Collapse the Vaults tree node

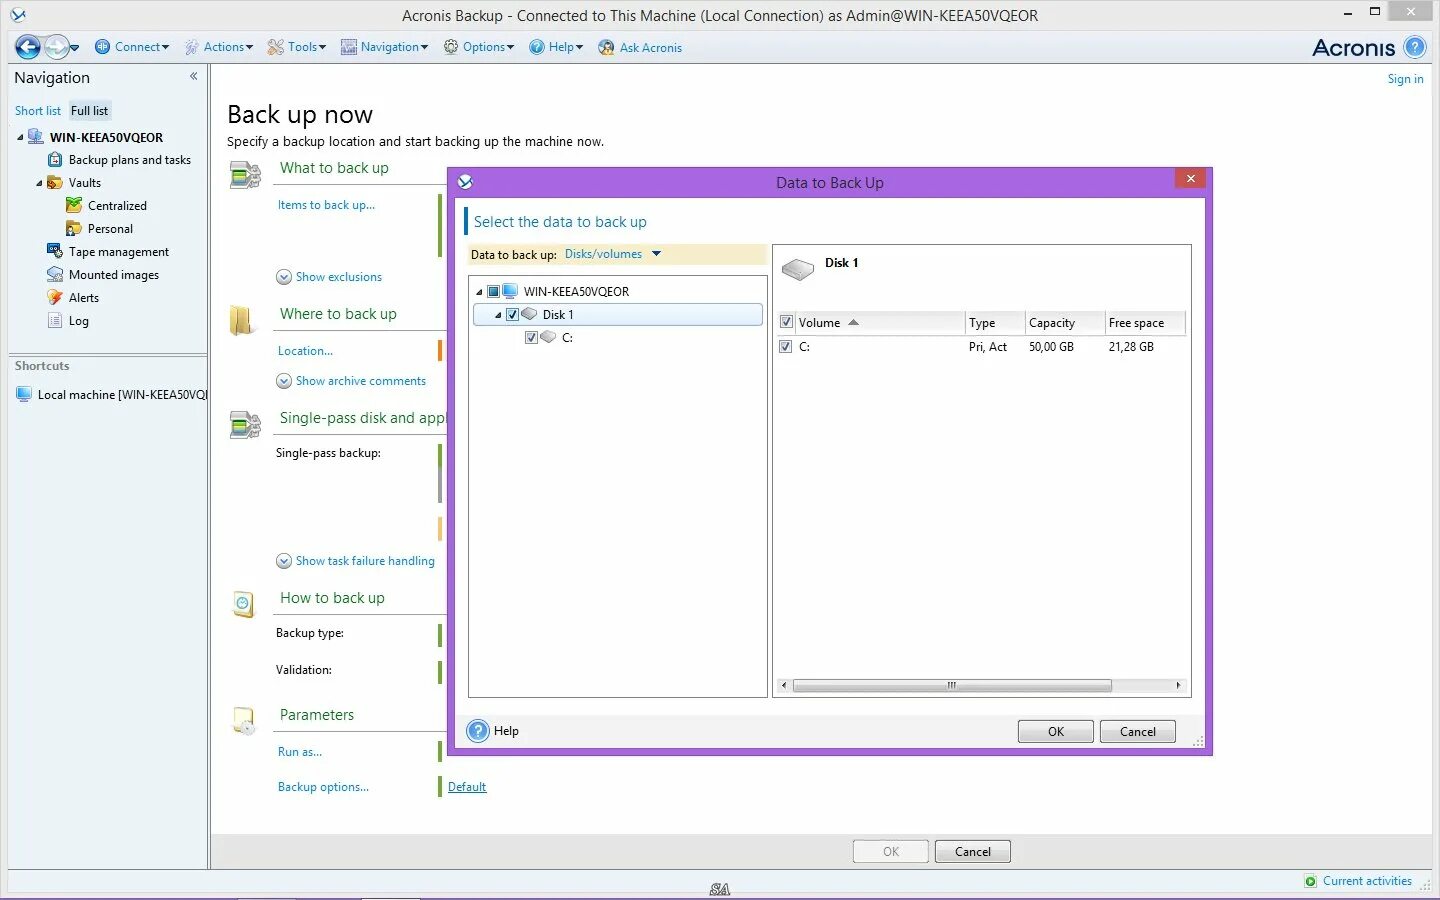39,183
